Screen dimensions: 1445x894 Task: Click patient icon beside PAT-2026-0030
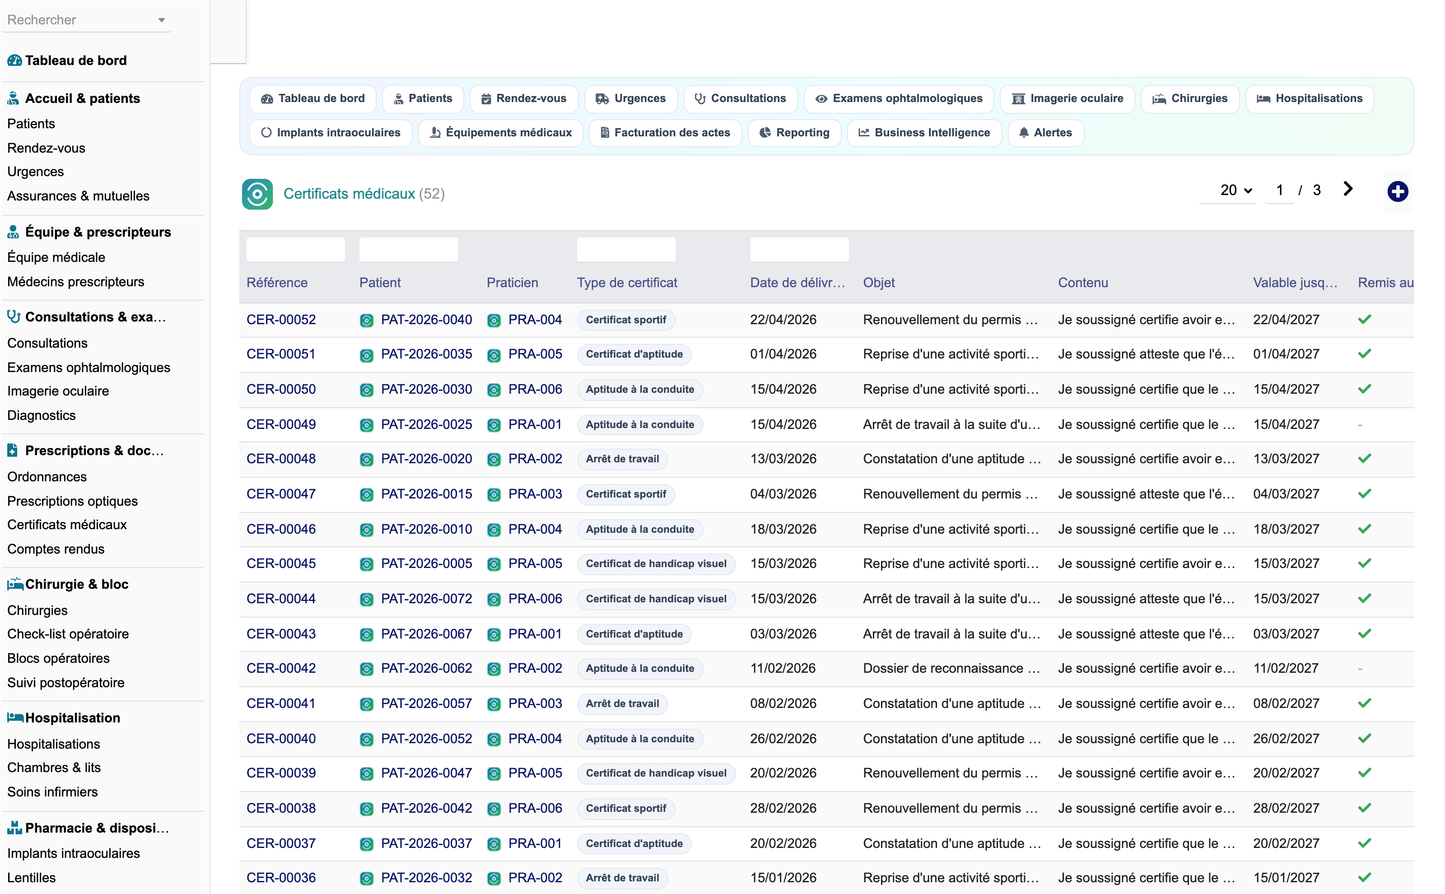pos(367,390)
